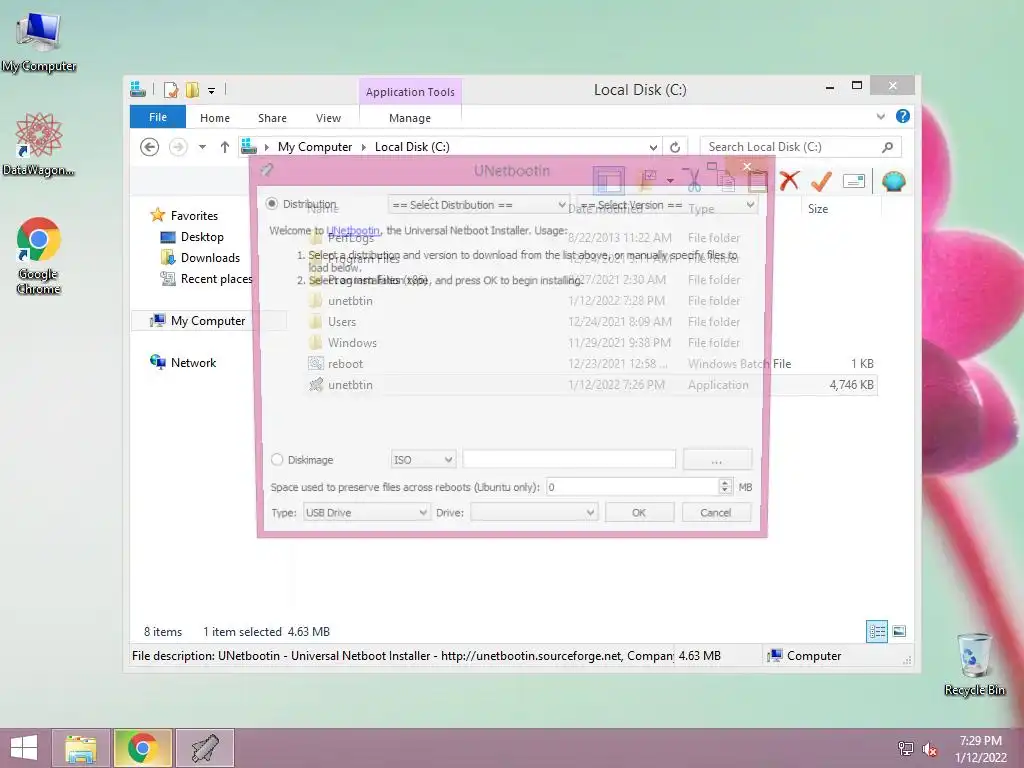Open Google Chrome desktop shortcut
The height and width of the screenshot is (768, 1024).
(x=39, y=256)
